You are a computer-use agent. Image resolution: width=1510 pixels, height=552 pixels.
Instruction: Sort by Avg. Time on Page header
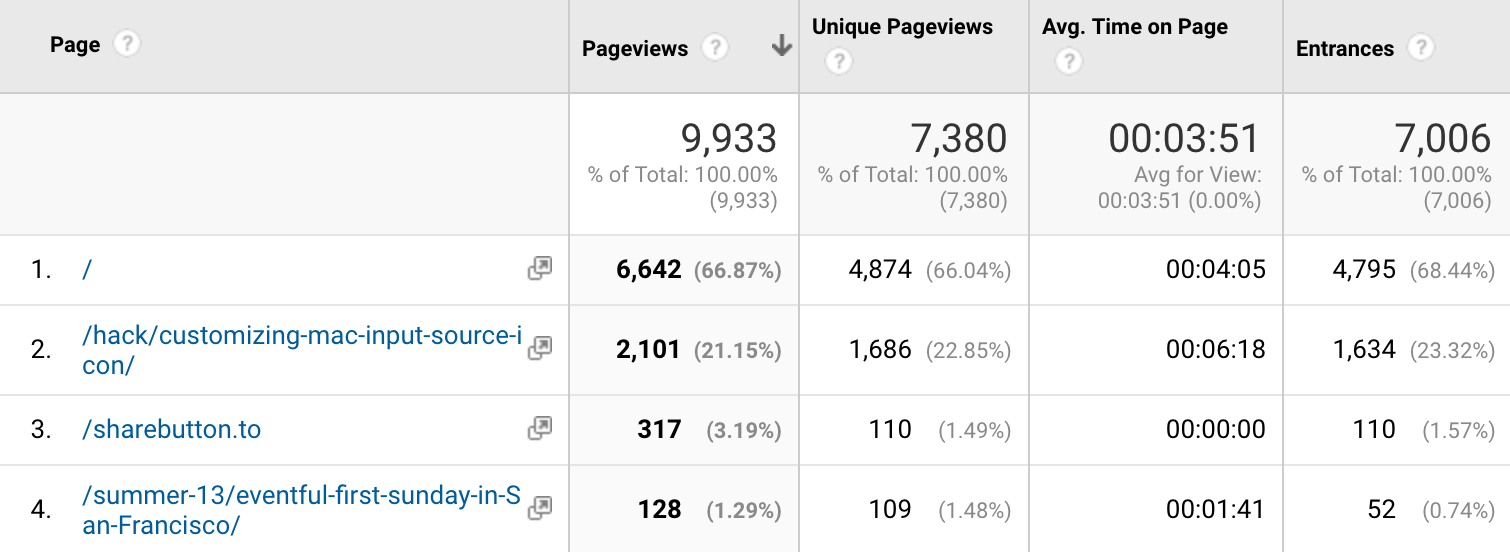[x=1134, y=27]
